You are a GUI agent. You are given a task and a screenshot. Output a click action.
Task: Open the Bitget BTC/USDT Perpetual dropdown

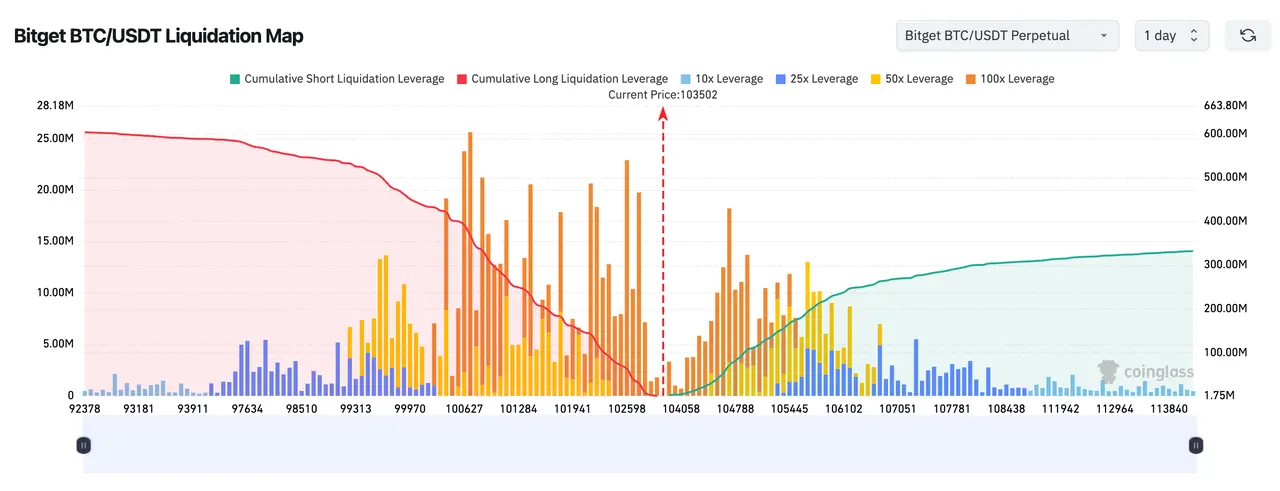coord(1007,36)
